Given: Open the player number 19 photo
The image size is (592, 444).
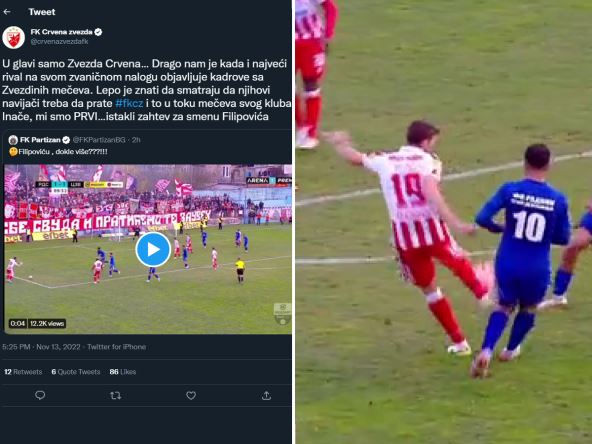Looking at the screenshot, I should [444, 222].
